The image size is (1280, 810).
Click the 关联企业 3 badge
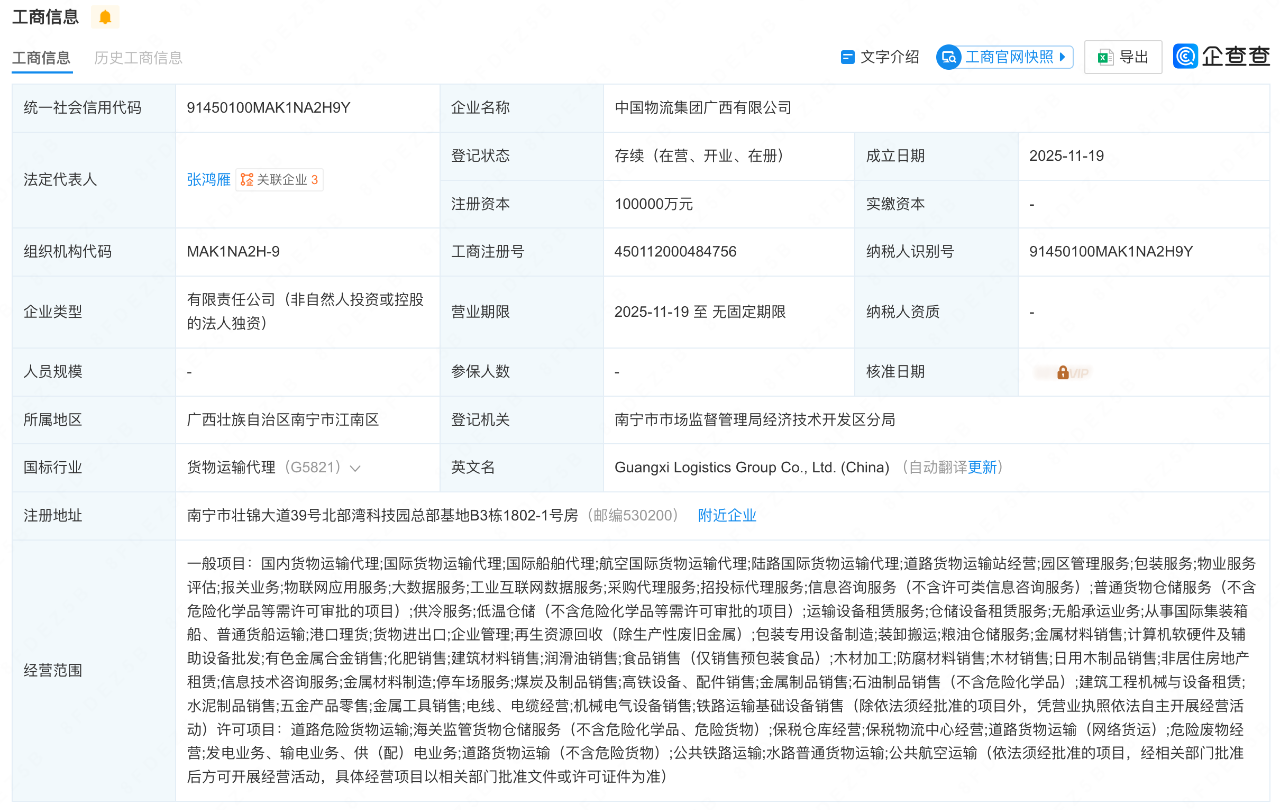(x=279, y=180)
